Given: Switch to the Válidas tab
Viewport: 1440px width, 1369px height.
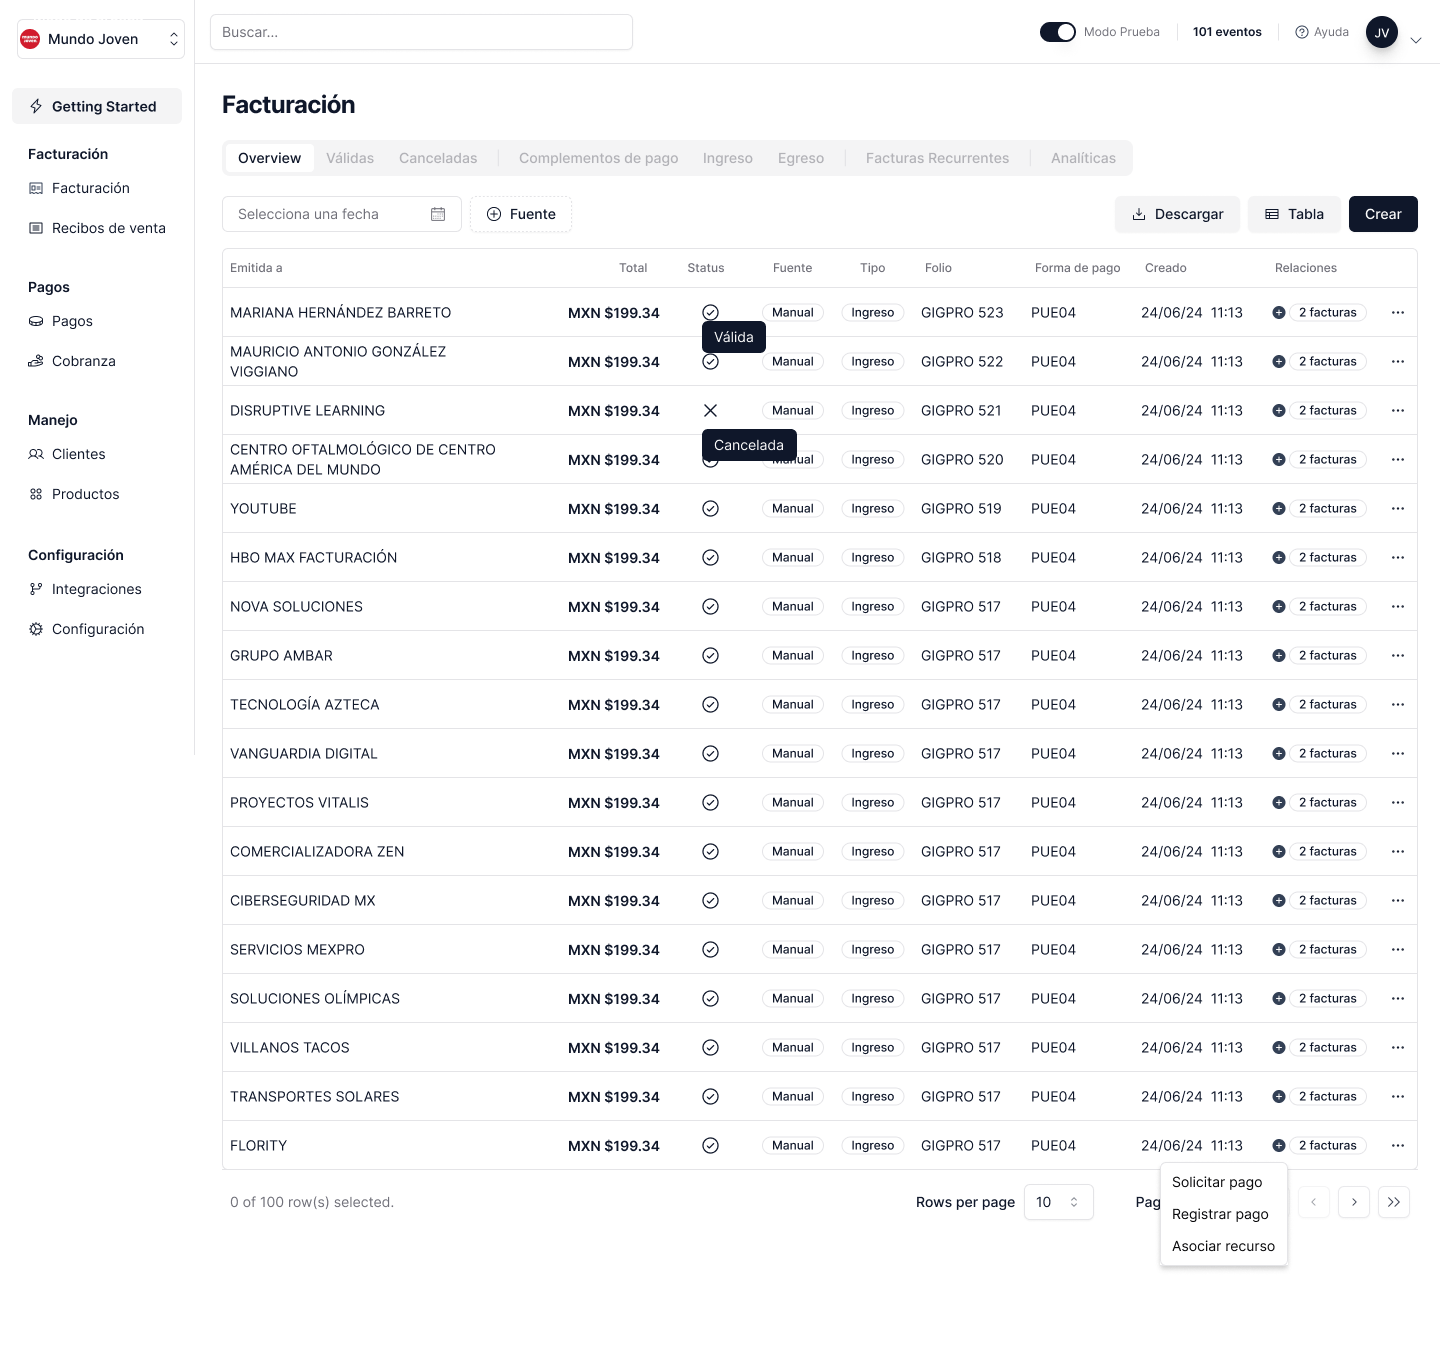Looking at the screenshot, I should pyautogui.click(x=350, y=158).
